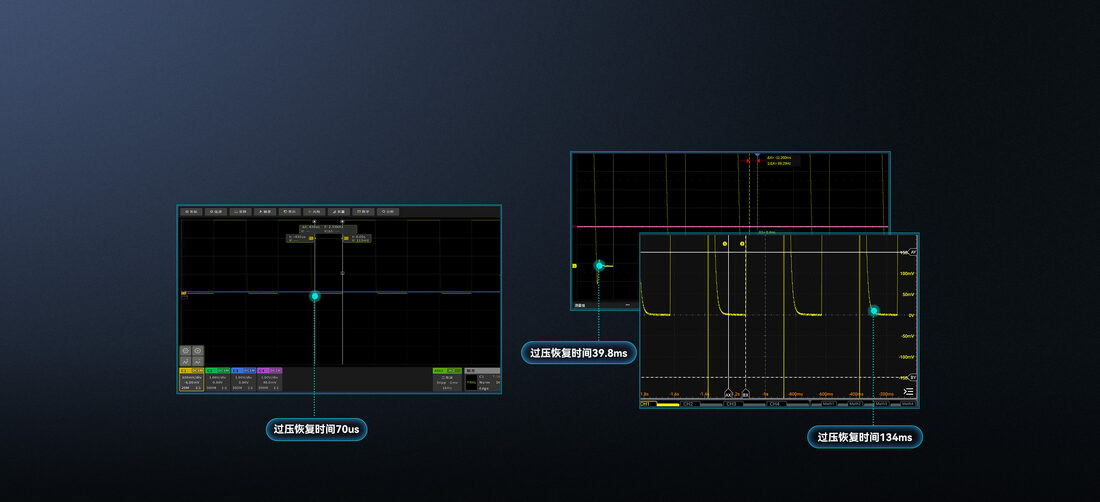Click the blue trigger position triangle marker
1100x502 pixels.
tap(757, 154)
